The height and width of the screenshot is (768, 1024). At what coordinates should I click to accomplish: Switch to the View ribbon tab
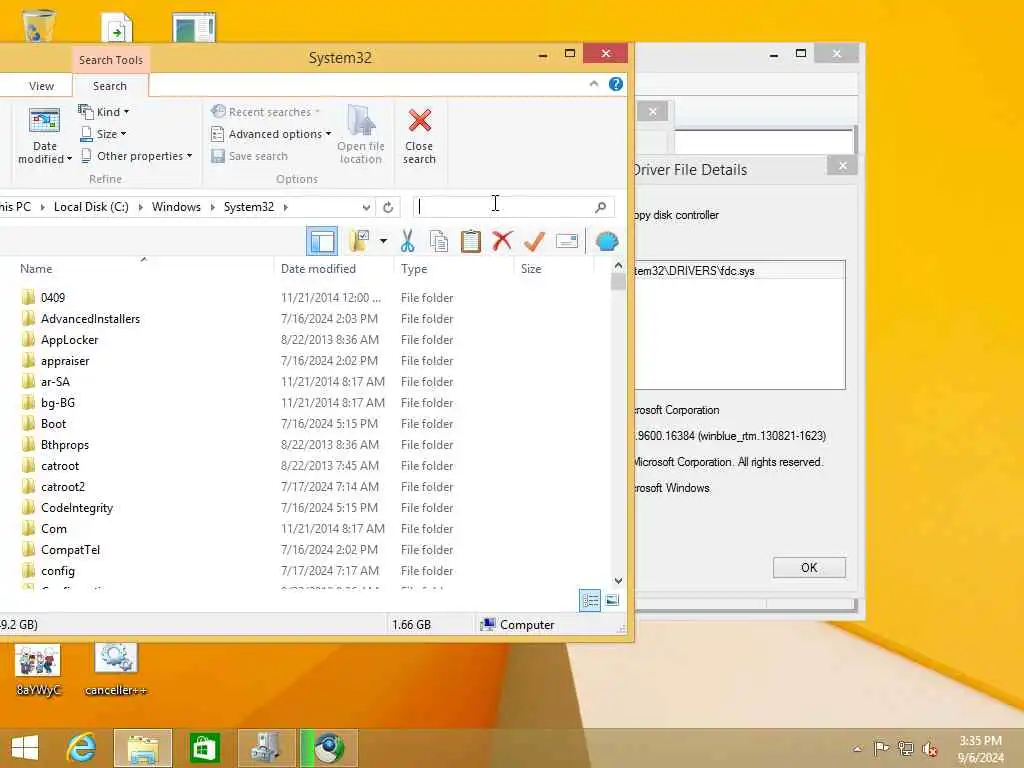tap(41, 86)
